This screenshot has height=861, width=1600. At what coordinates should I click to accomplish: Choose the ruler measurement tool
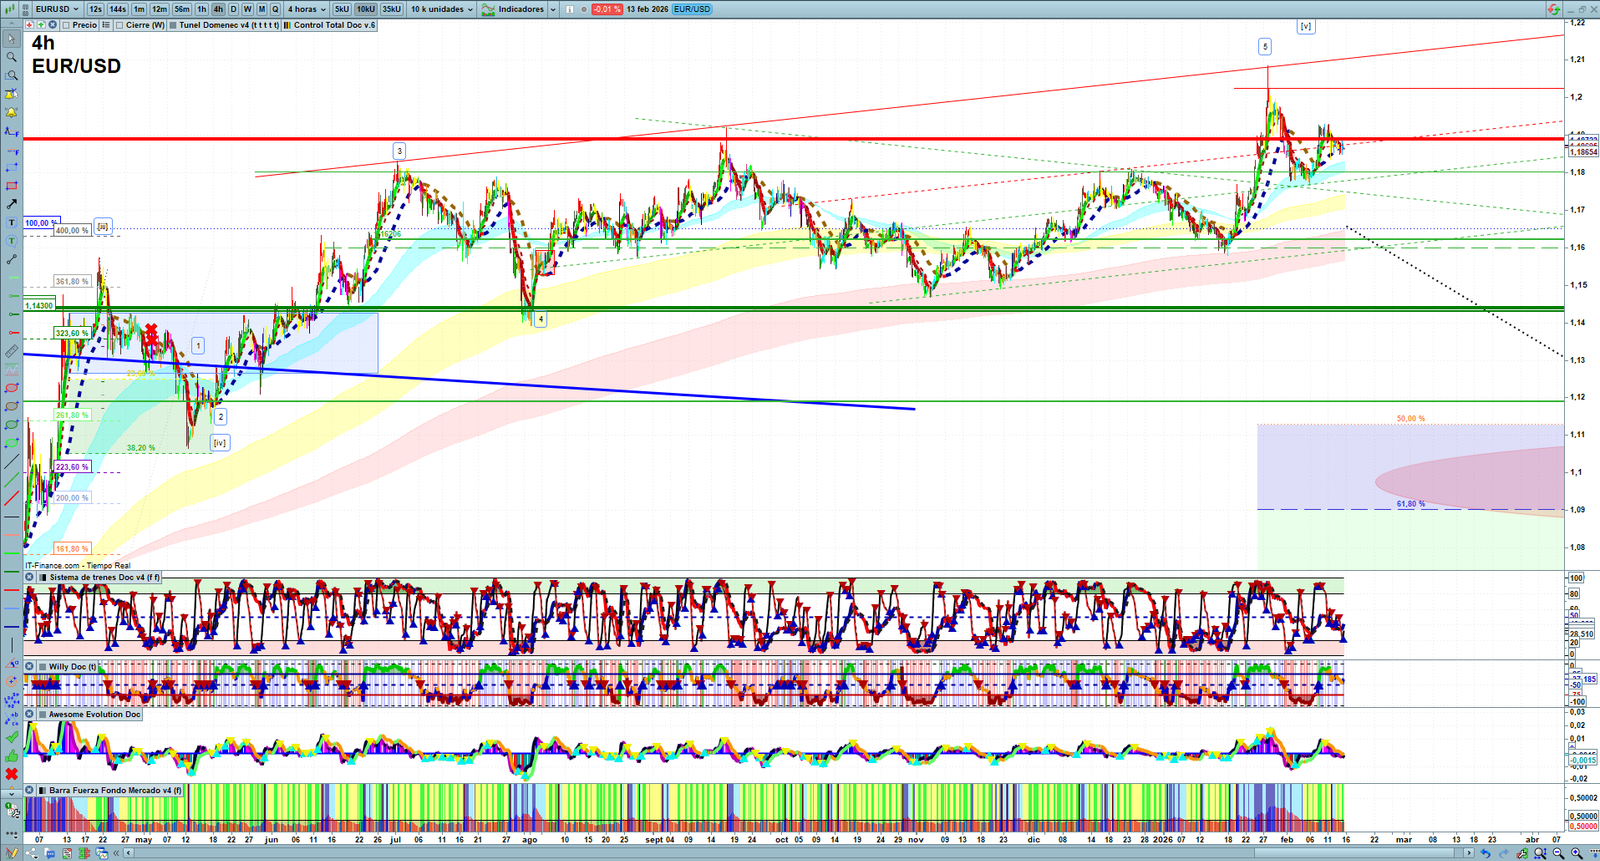[11, 351]
